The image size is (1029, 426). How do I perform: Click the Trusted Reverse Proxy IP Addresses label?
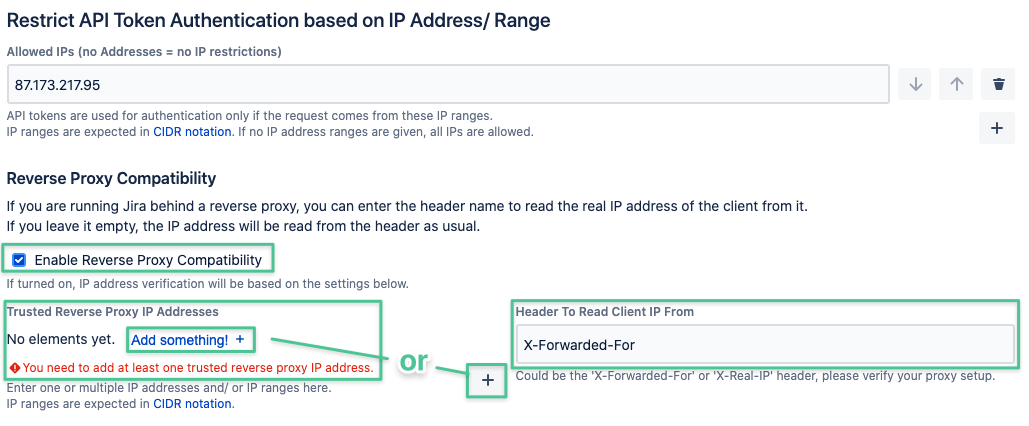point(113,312)
